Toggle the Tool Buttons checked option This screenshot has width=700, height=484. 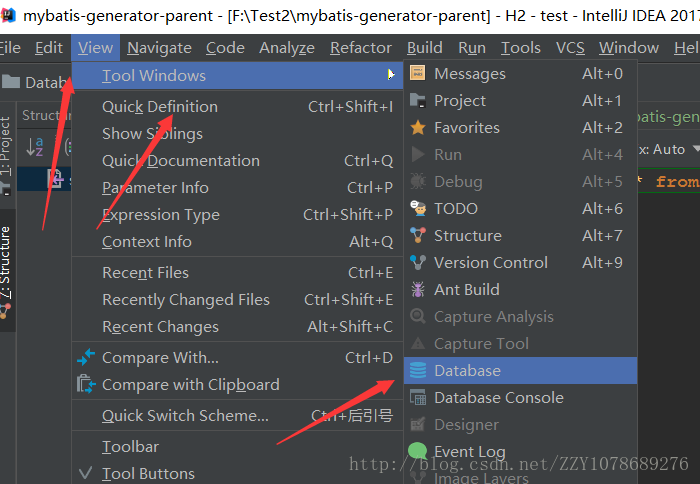pos(237,473)
